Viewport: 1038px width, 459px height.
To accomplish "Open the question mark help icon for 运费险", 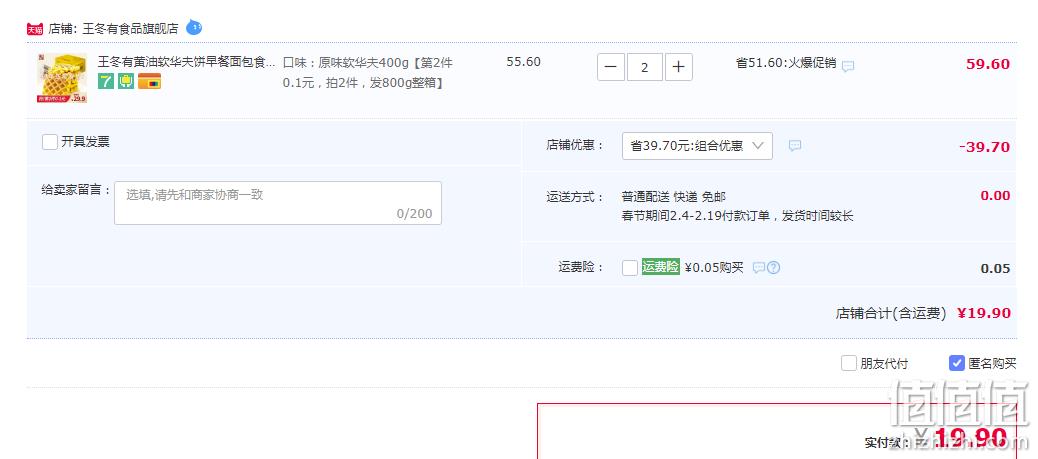I will coord(773,268).
